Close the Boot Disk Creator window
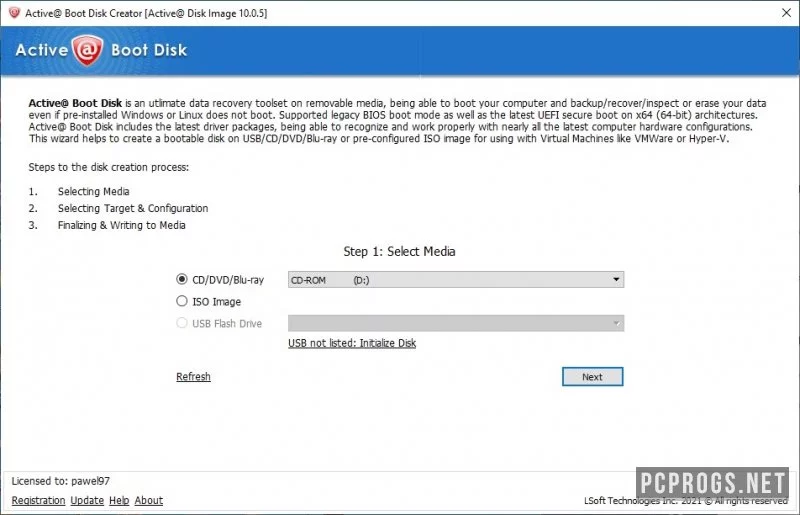This screenshot has width=800, height=515. click(x=786, y=13)
